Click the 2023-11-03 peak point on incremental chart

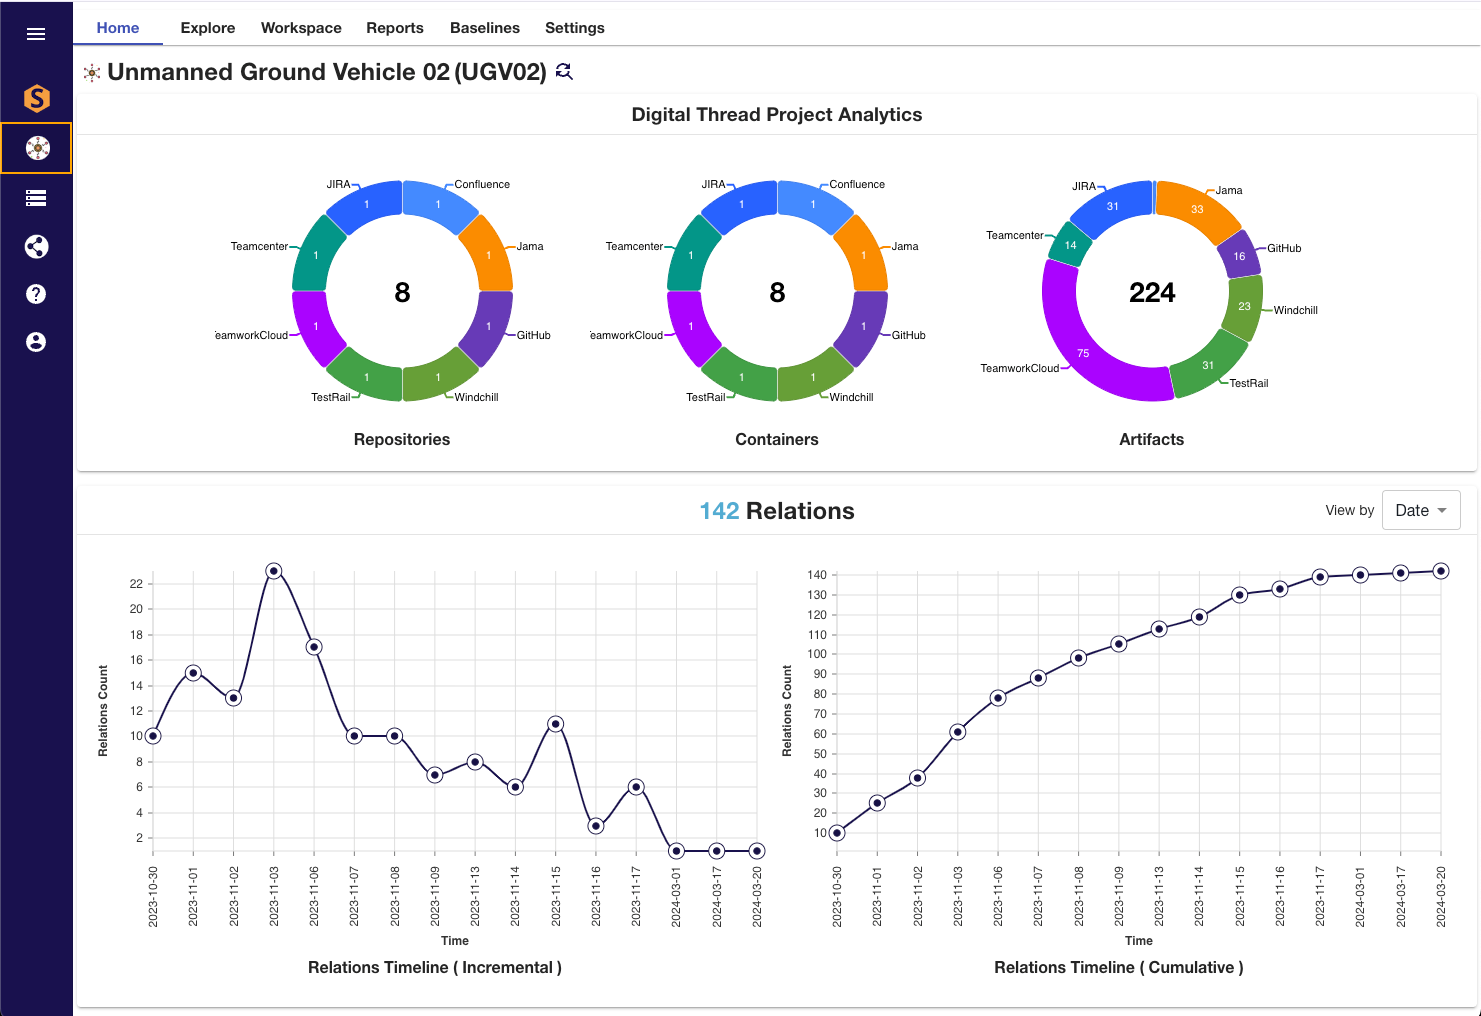pos(274,571)
